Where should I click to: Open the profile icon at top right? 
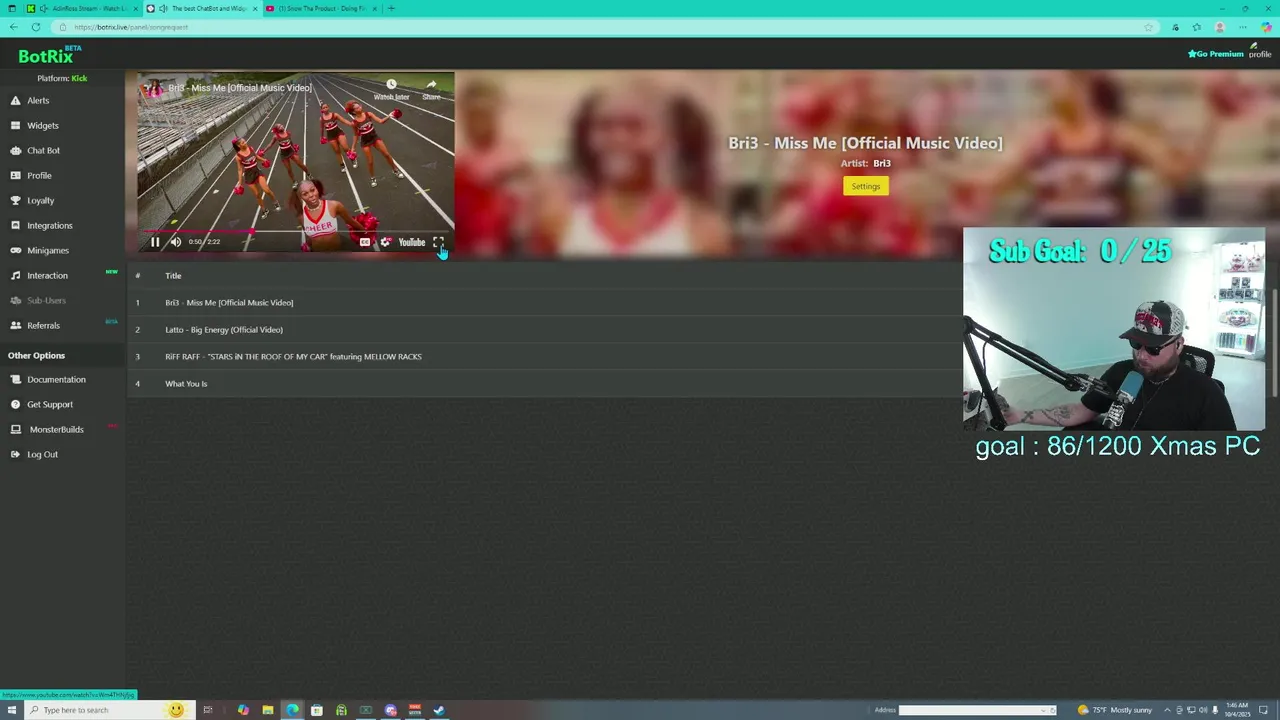click(x=1259, y=50)
